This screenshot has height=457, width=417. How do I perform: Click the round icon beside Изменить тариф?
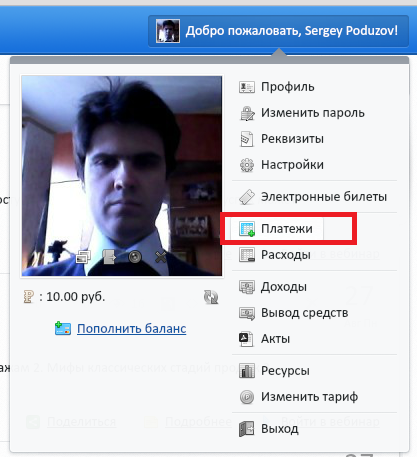click(247, 397)
